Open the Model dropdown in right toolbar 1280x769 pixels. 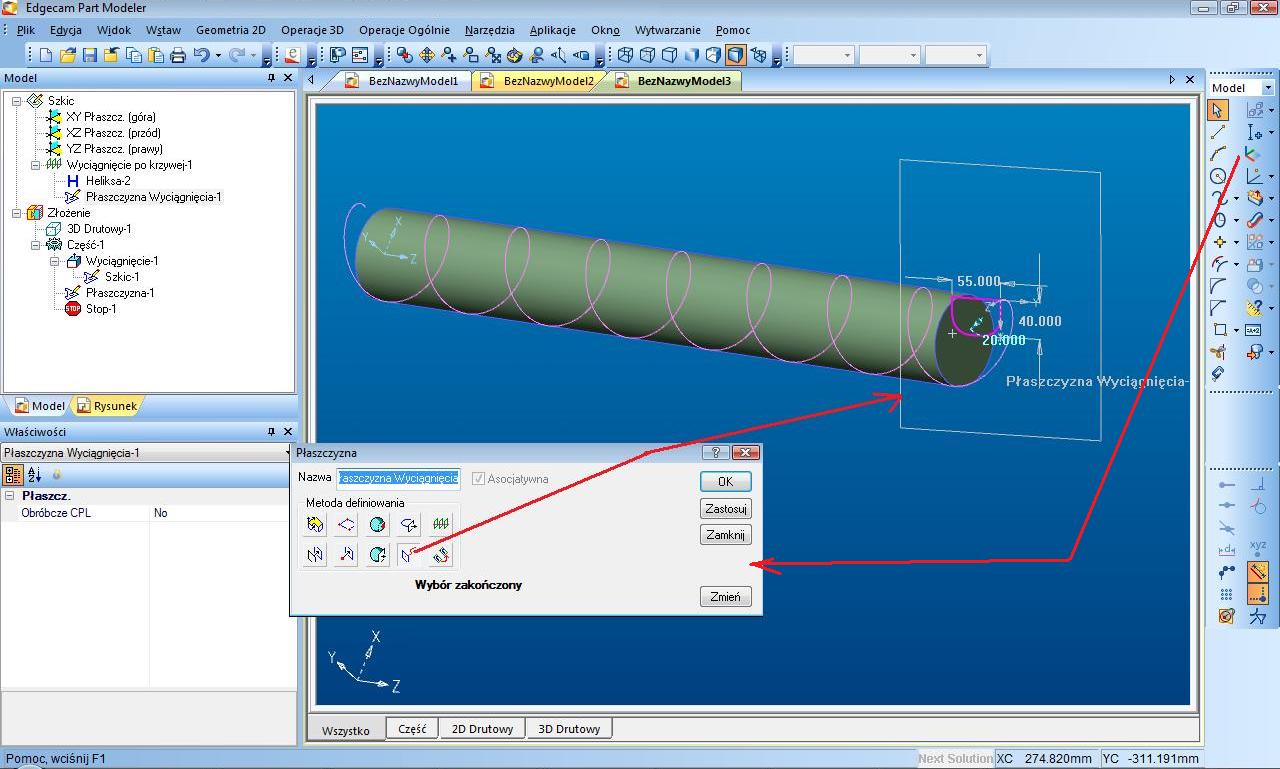point(1268,88)
